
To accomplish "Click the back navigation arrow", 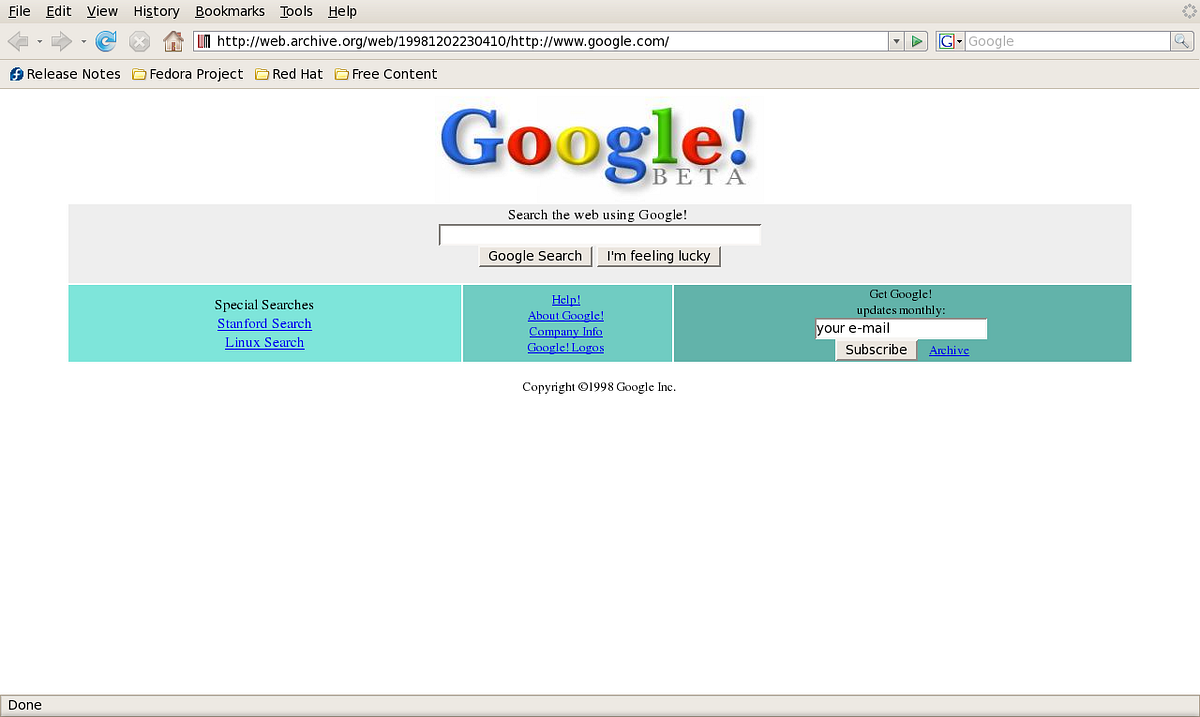I will pyautogui.click(x=18, y=41).
